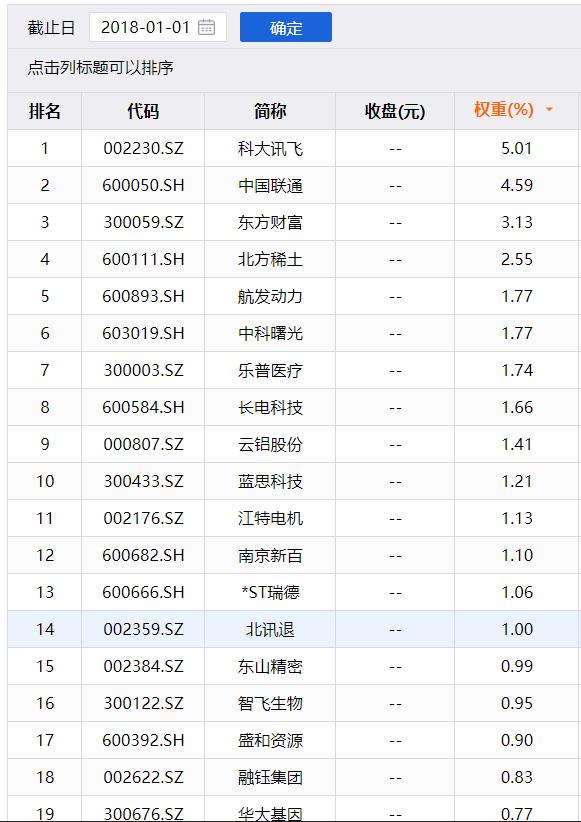Click weight value 0.90
Screen dimensions: 581x822
pos(517,740)
